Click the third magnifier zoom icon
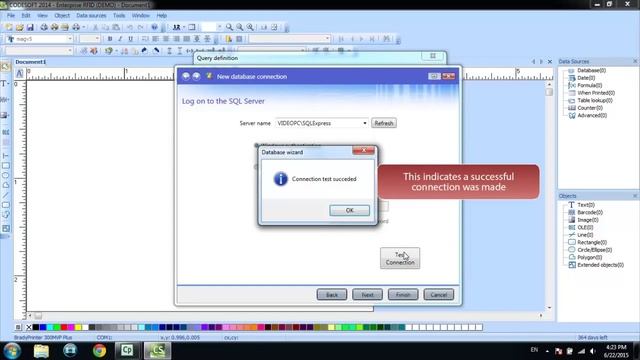Image resolution: width=640 pixels, height=360 pixels. tap(250, 27)
